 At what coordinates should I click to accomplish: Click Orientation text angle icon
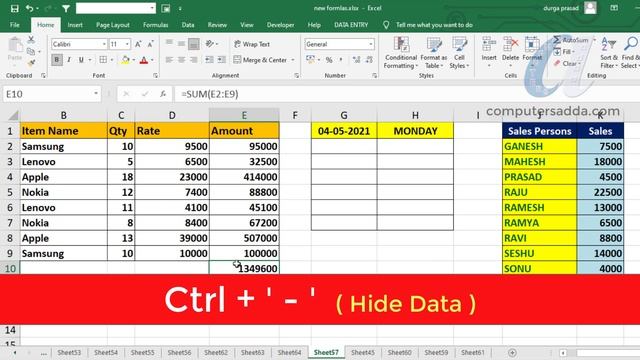[210, 44]
